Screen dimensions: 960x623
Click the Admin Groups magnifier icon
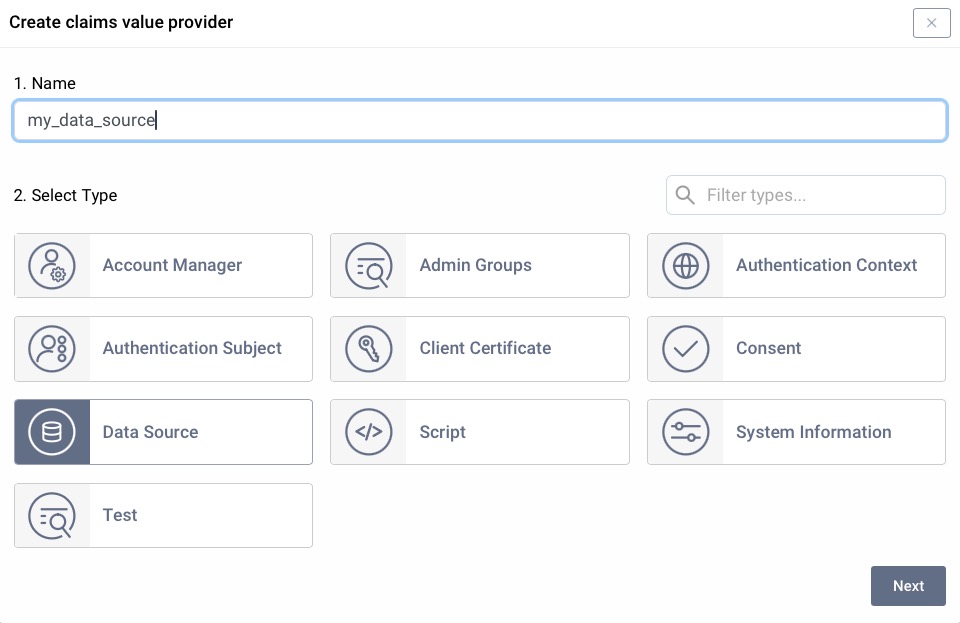[368, 265]
